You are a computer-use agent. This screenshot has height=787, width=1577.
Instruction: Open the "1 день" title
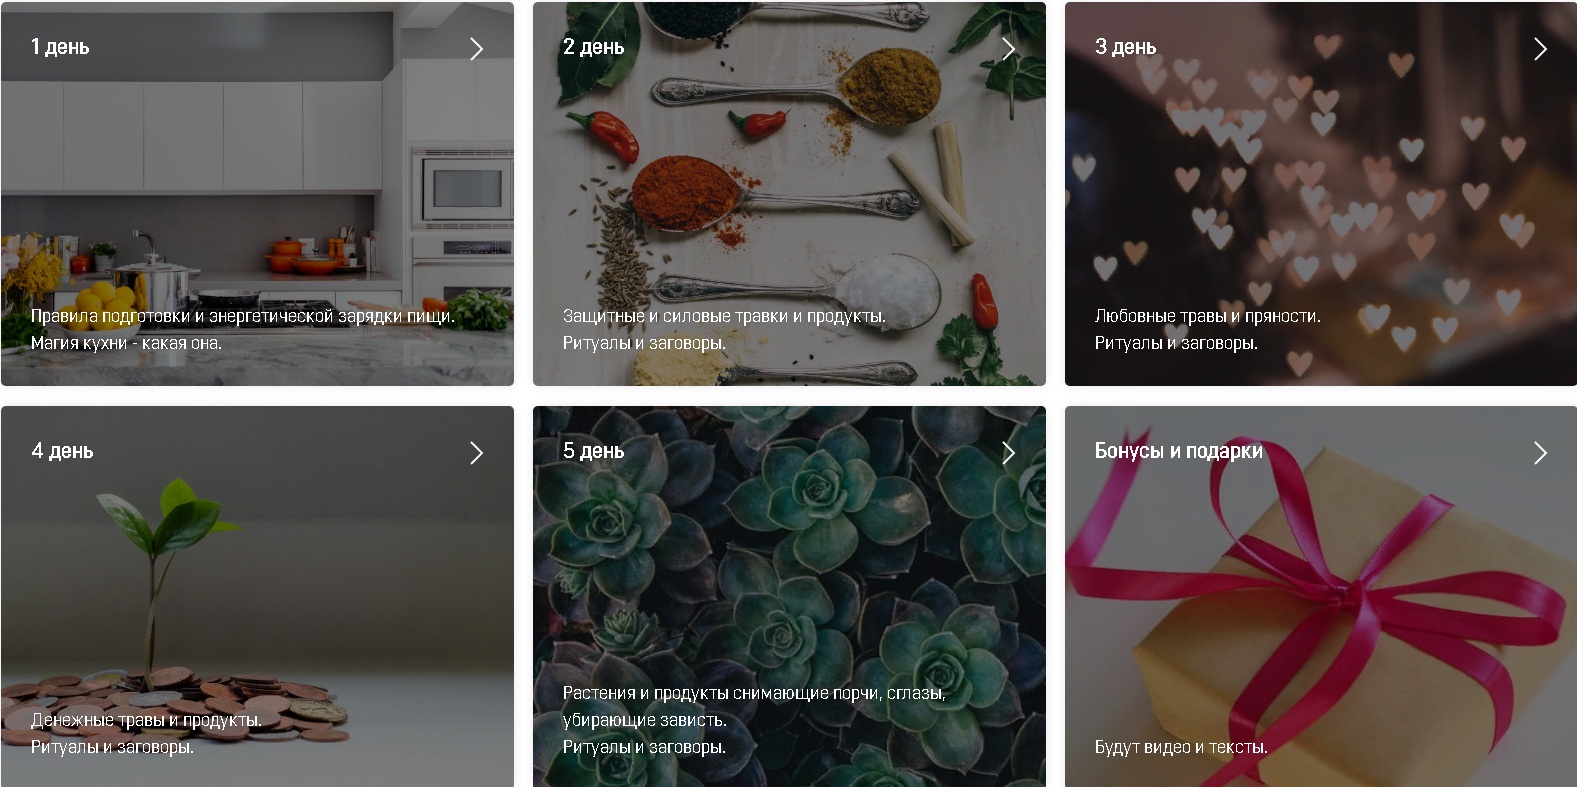60,47
